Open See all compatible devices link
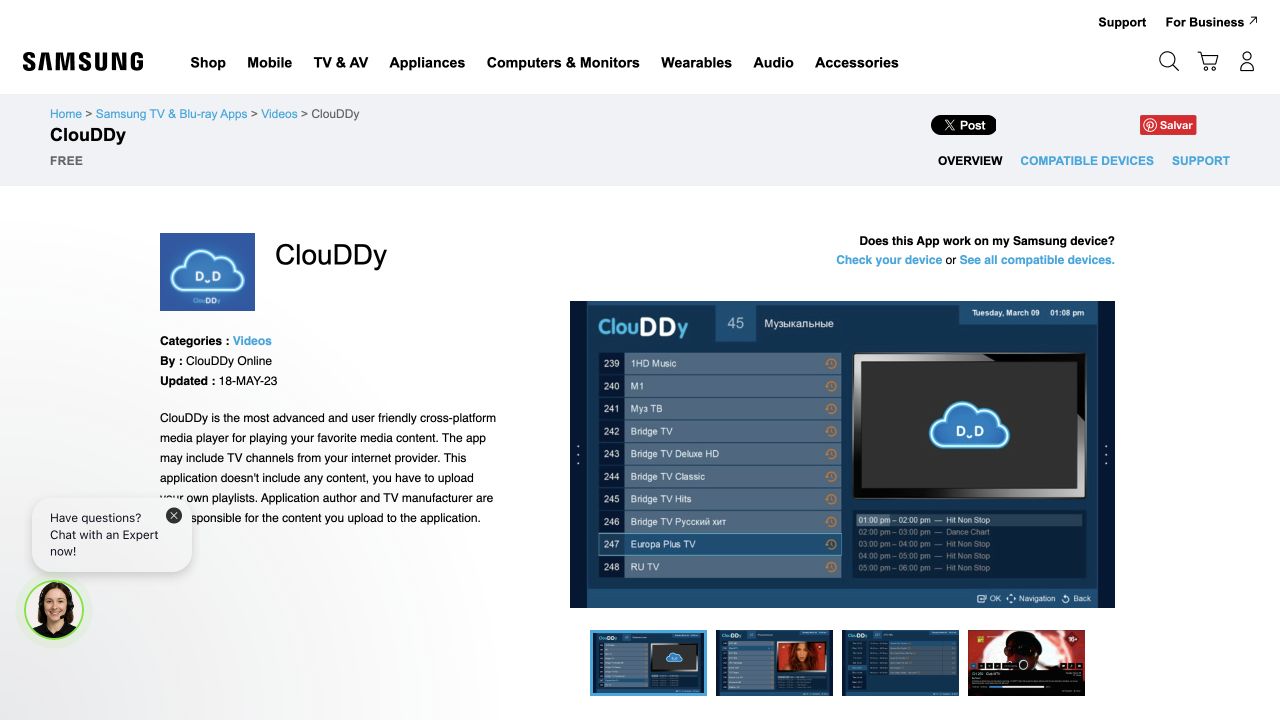This screenshot has height=720, width=1280. (x=1037, y=260)
